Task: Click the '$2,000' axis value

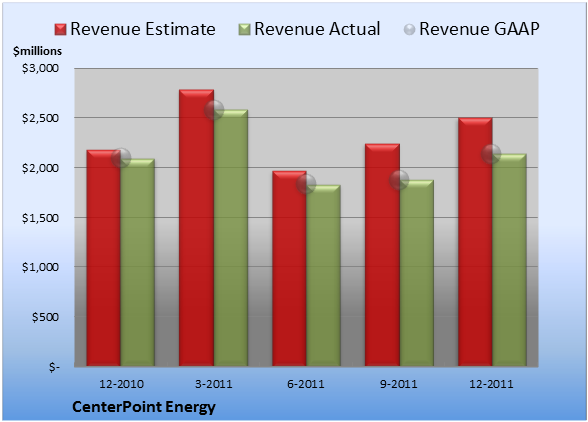Action: 40,168
